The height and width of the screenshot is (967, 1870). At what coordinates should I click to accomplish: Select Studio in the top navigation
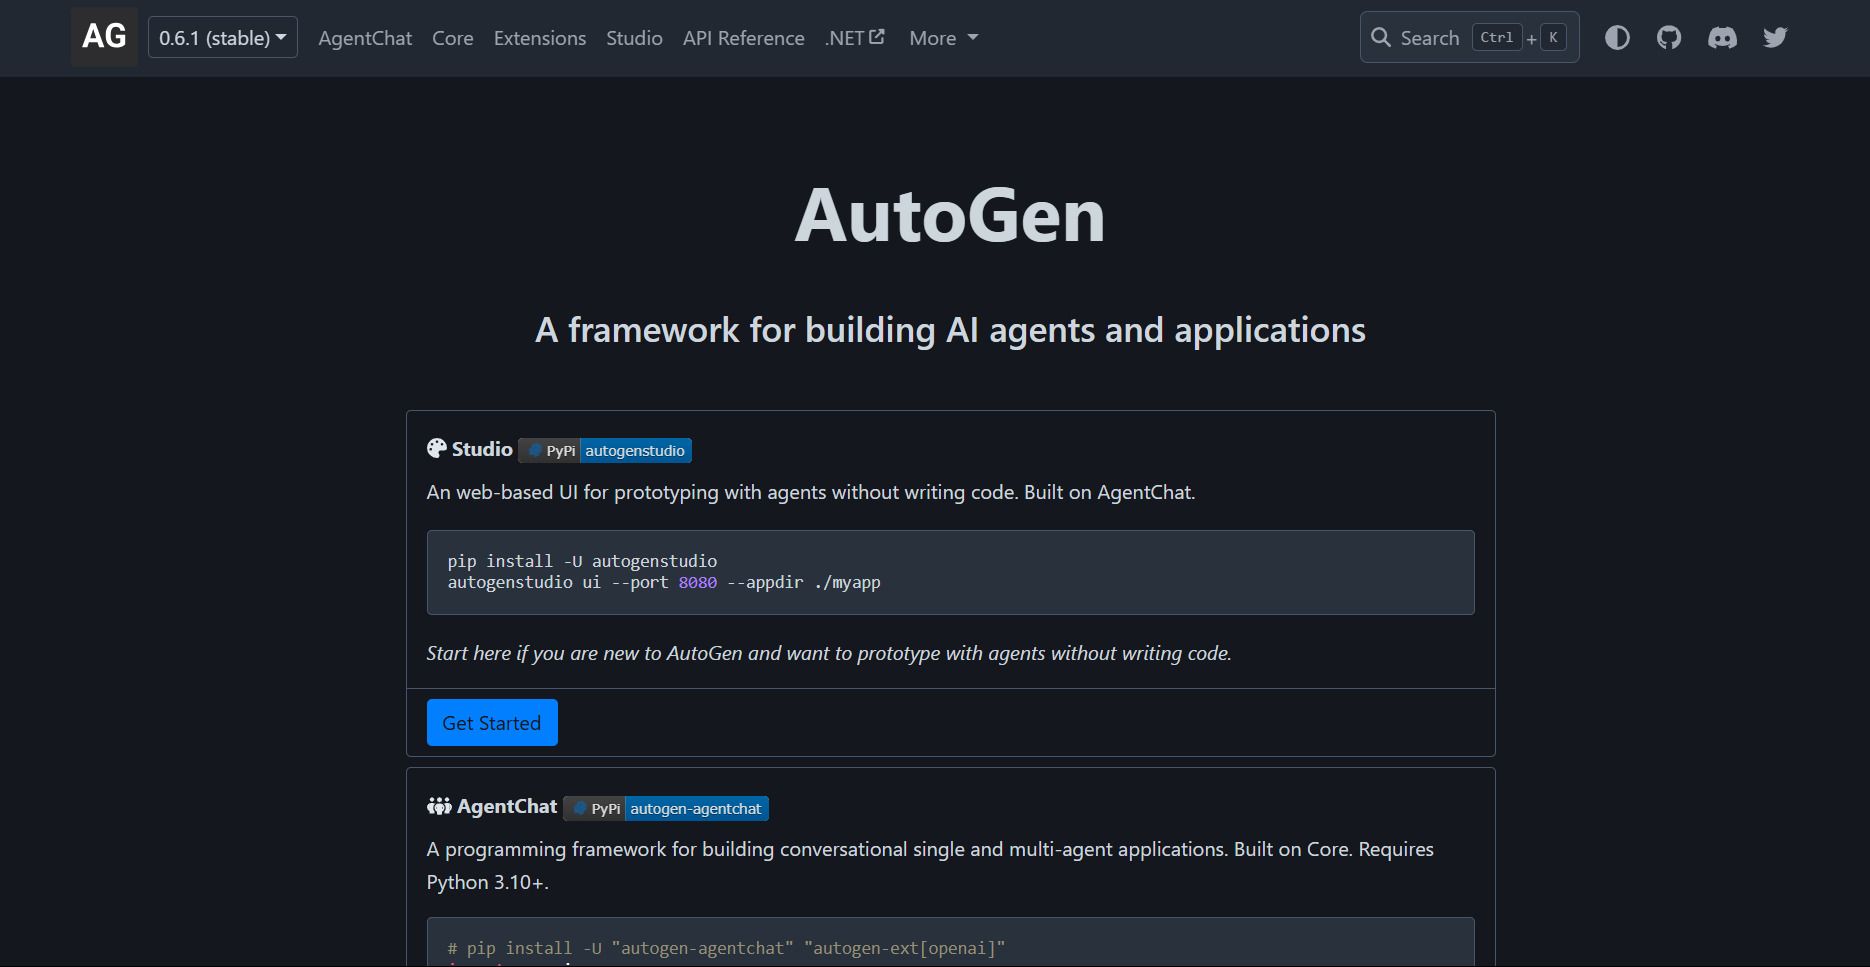634,38
